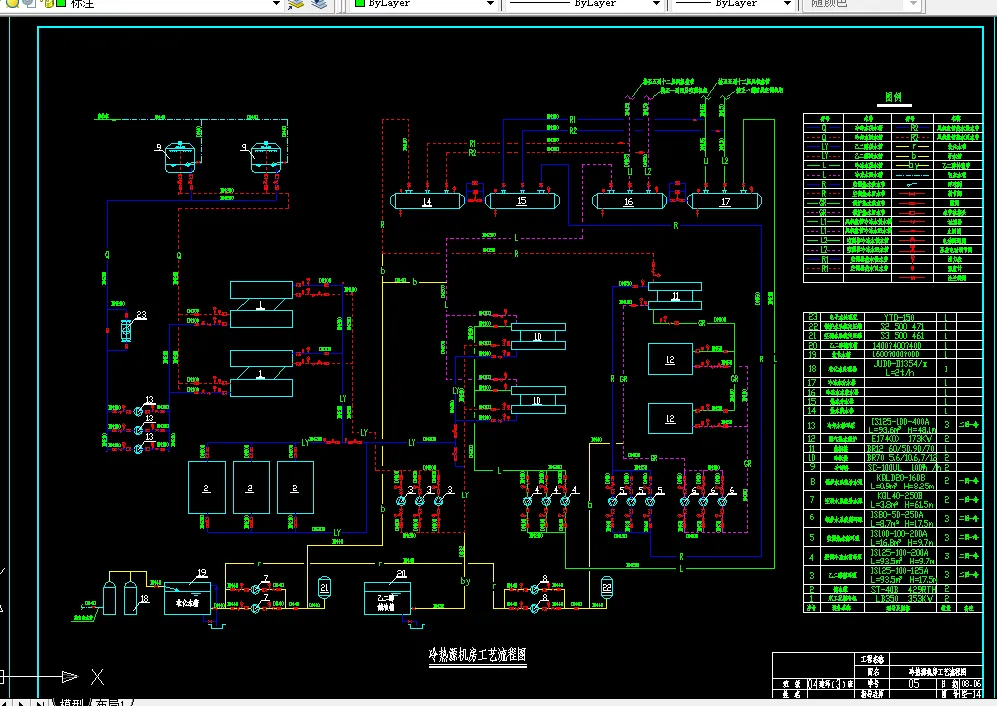Select the ByLayer lineweight combo box

click(x=733, y=4)
